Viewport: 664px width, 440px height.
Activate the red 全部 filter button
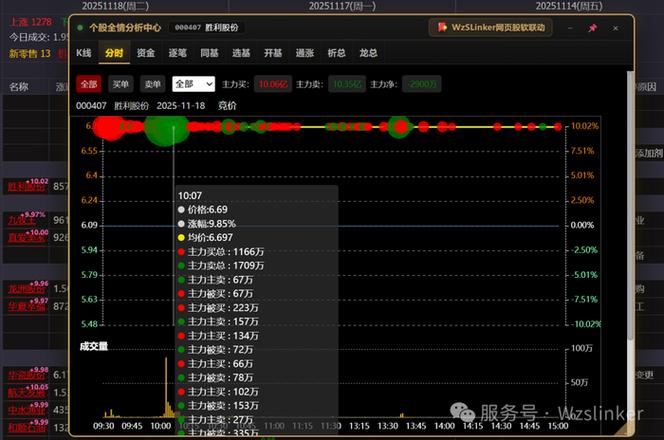(89, 84)
